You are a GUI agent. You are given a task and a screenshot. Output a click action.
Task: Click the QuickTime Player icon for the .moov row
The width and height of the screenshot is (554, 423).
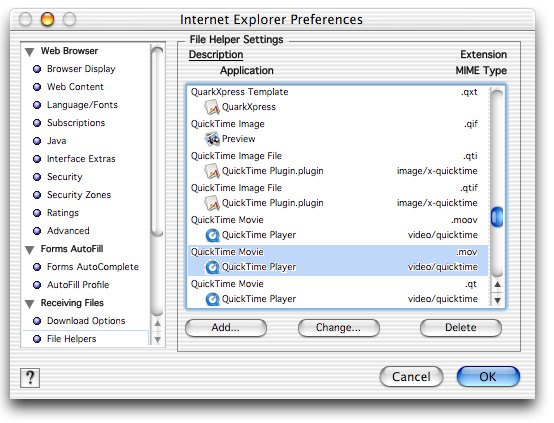click(212, 235)
